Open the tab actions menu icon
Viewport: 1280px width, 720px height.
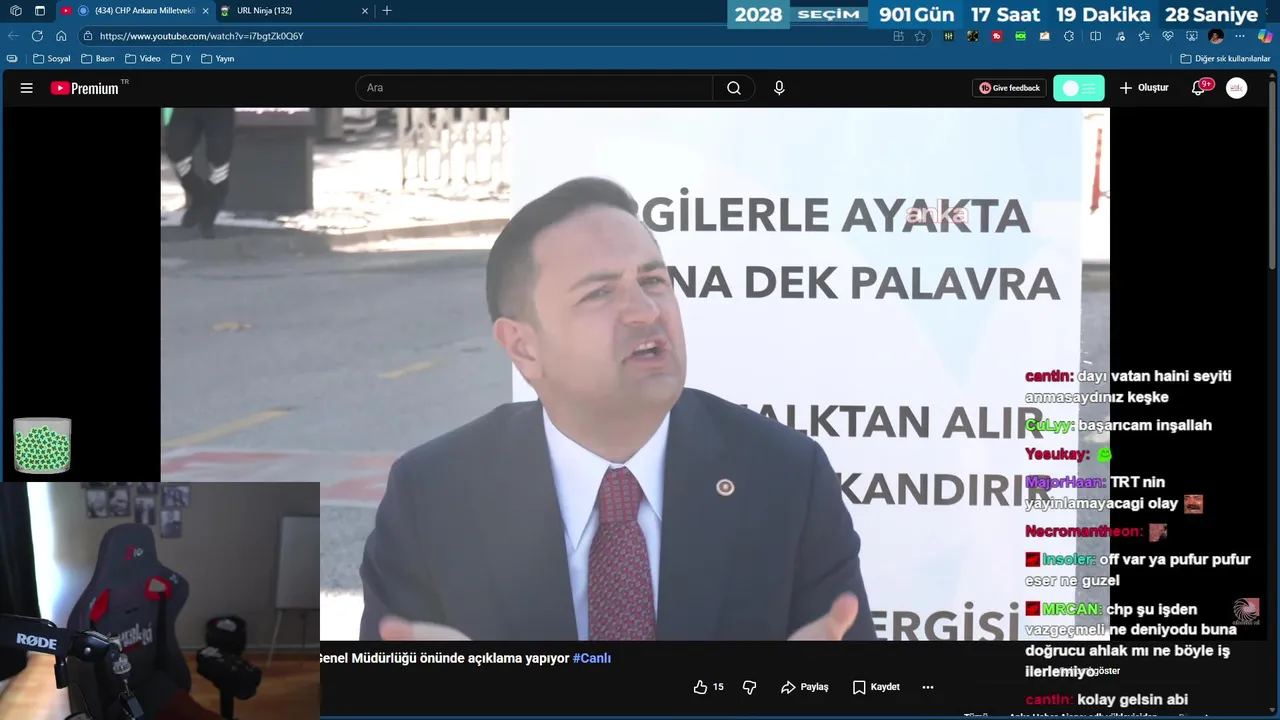coord(40,11)
